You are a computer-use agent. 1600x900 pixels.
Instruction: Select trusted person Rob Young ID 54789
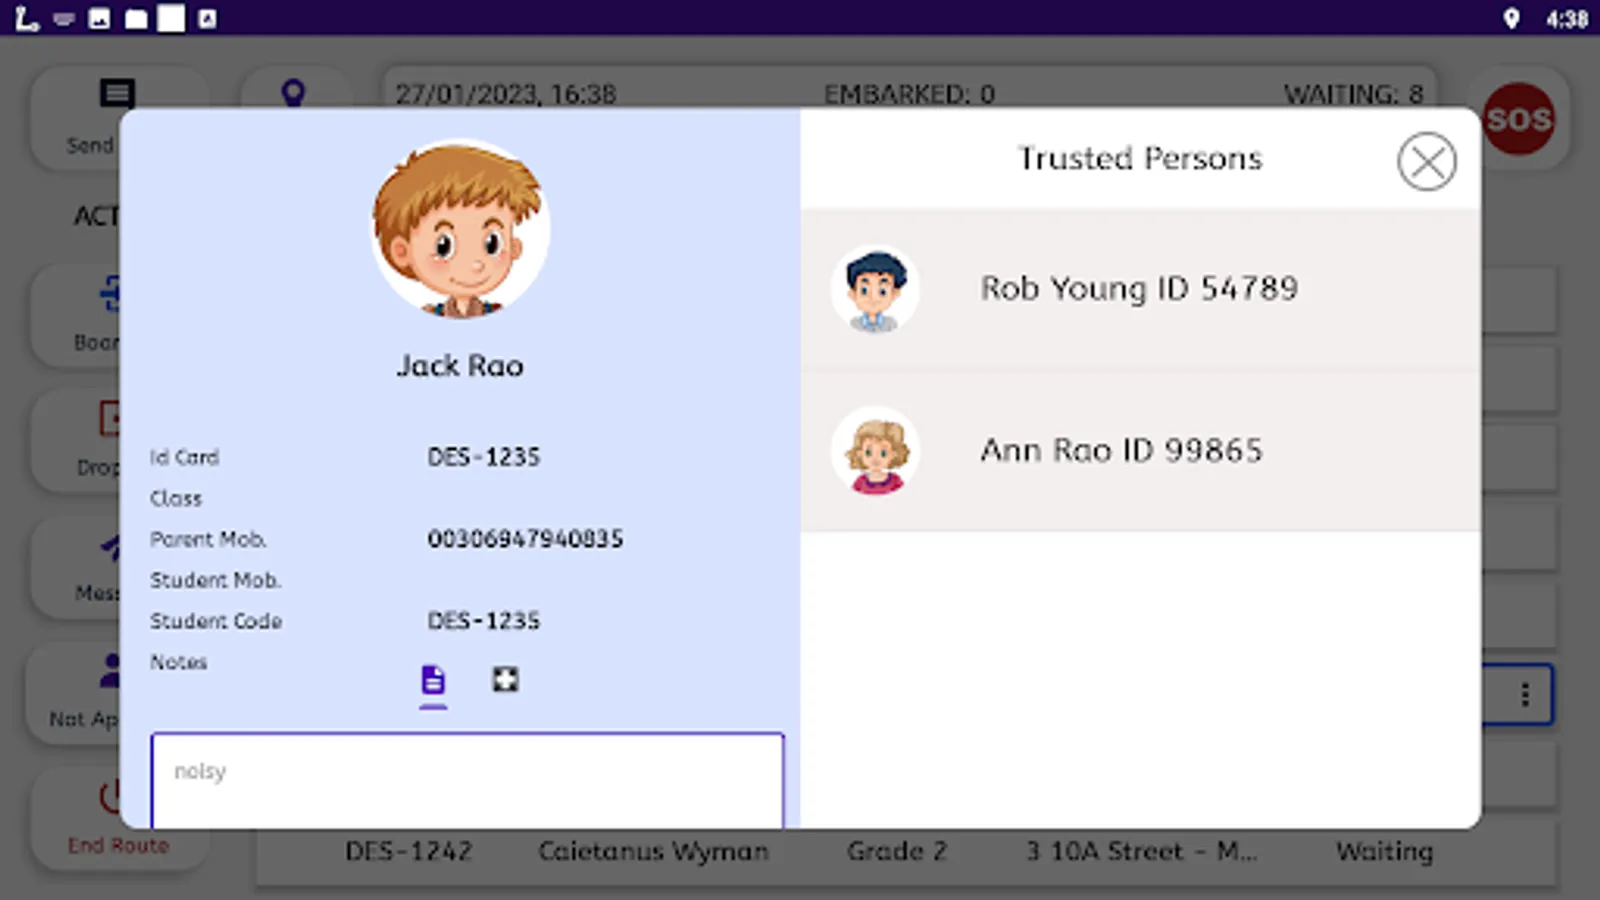tap(1140, 289)
